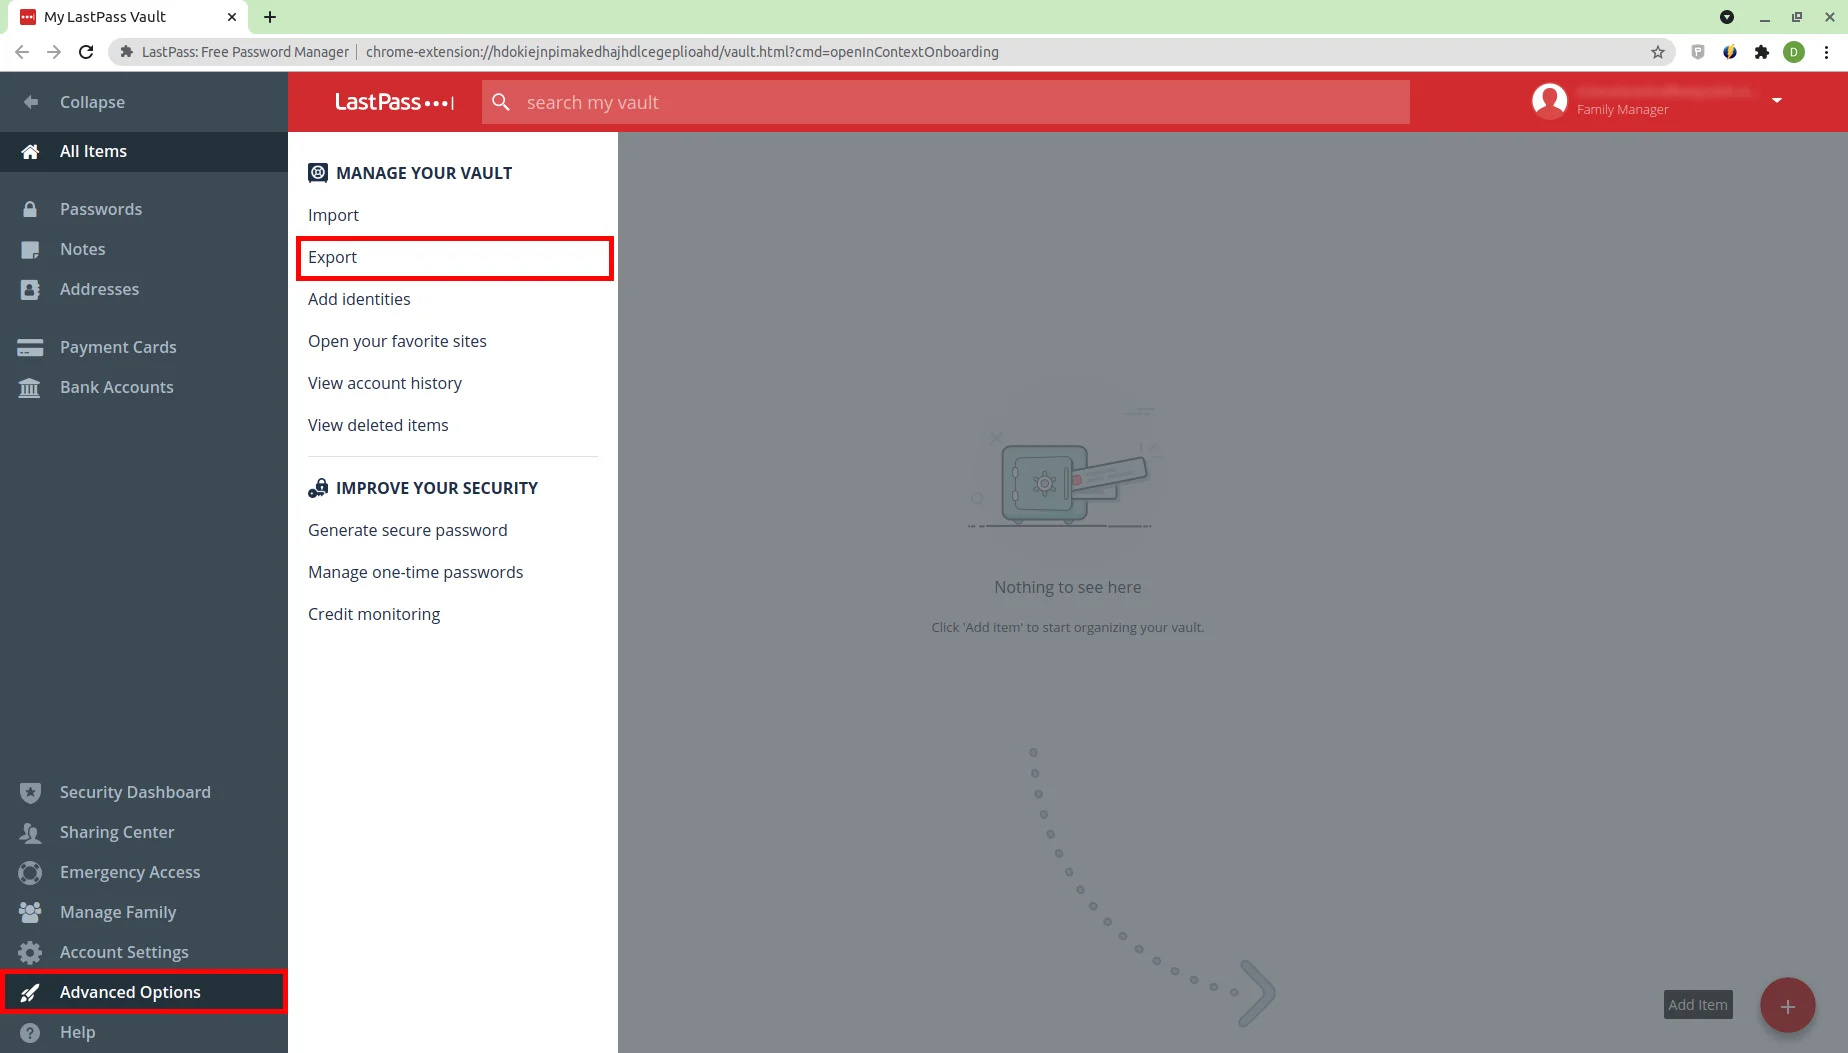Click the red Add Item plus button
Screen dimensions: 1848x1053
pos(1787,1005)
